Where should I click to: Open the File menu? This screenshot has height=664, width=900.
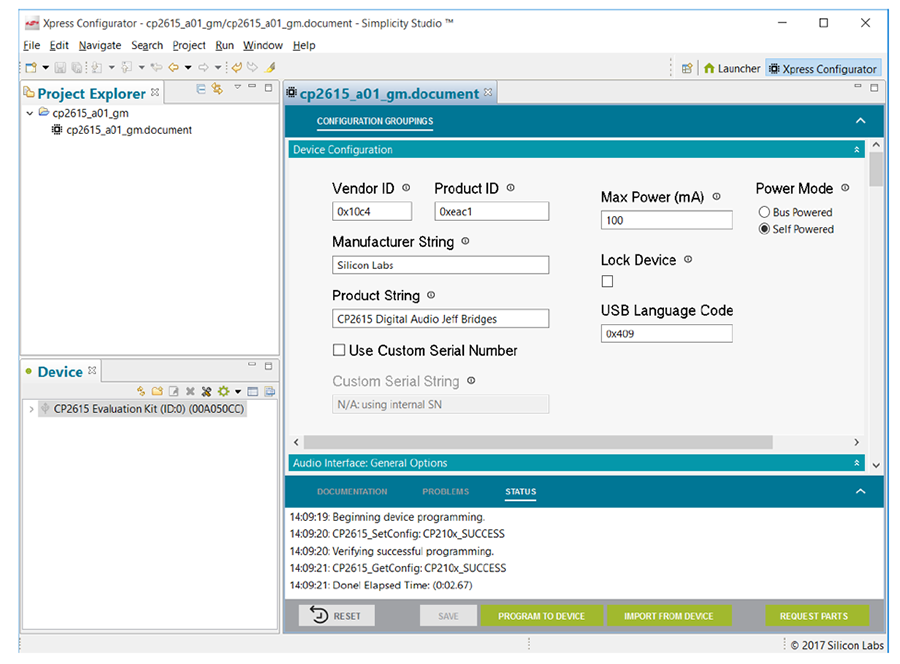point(32,45)
